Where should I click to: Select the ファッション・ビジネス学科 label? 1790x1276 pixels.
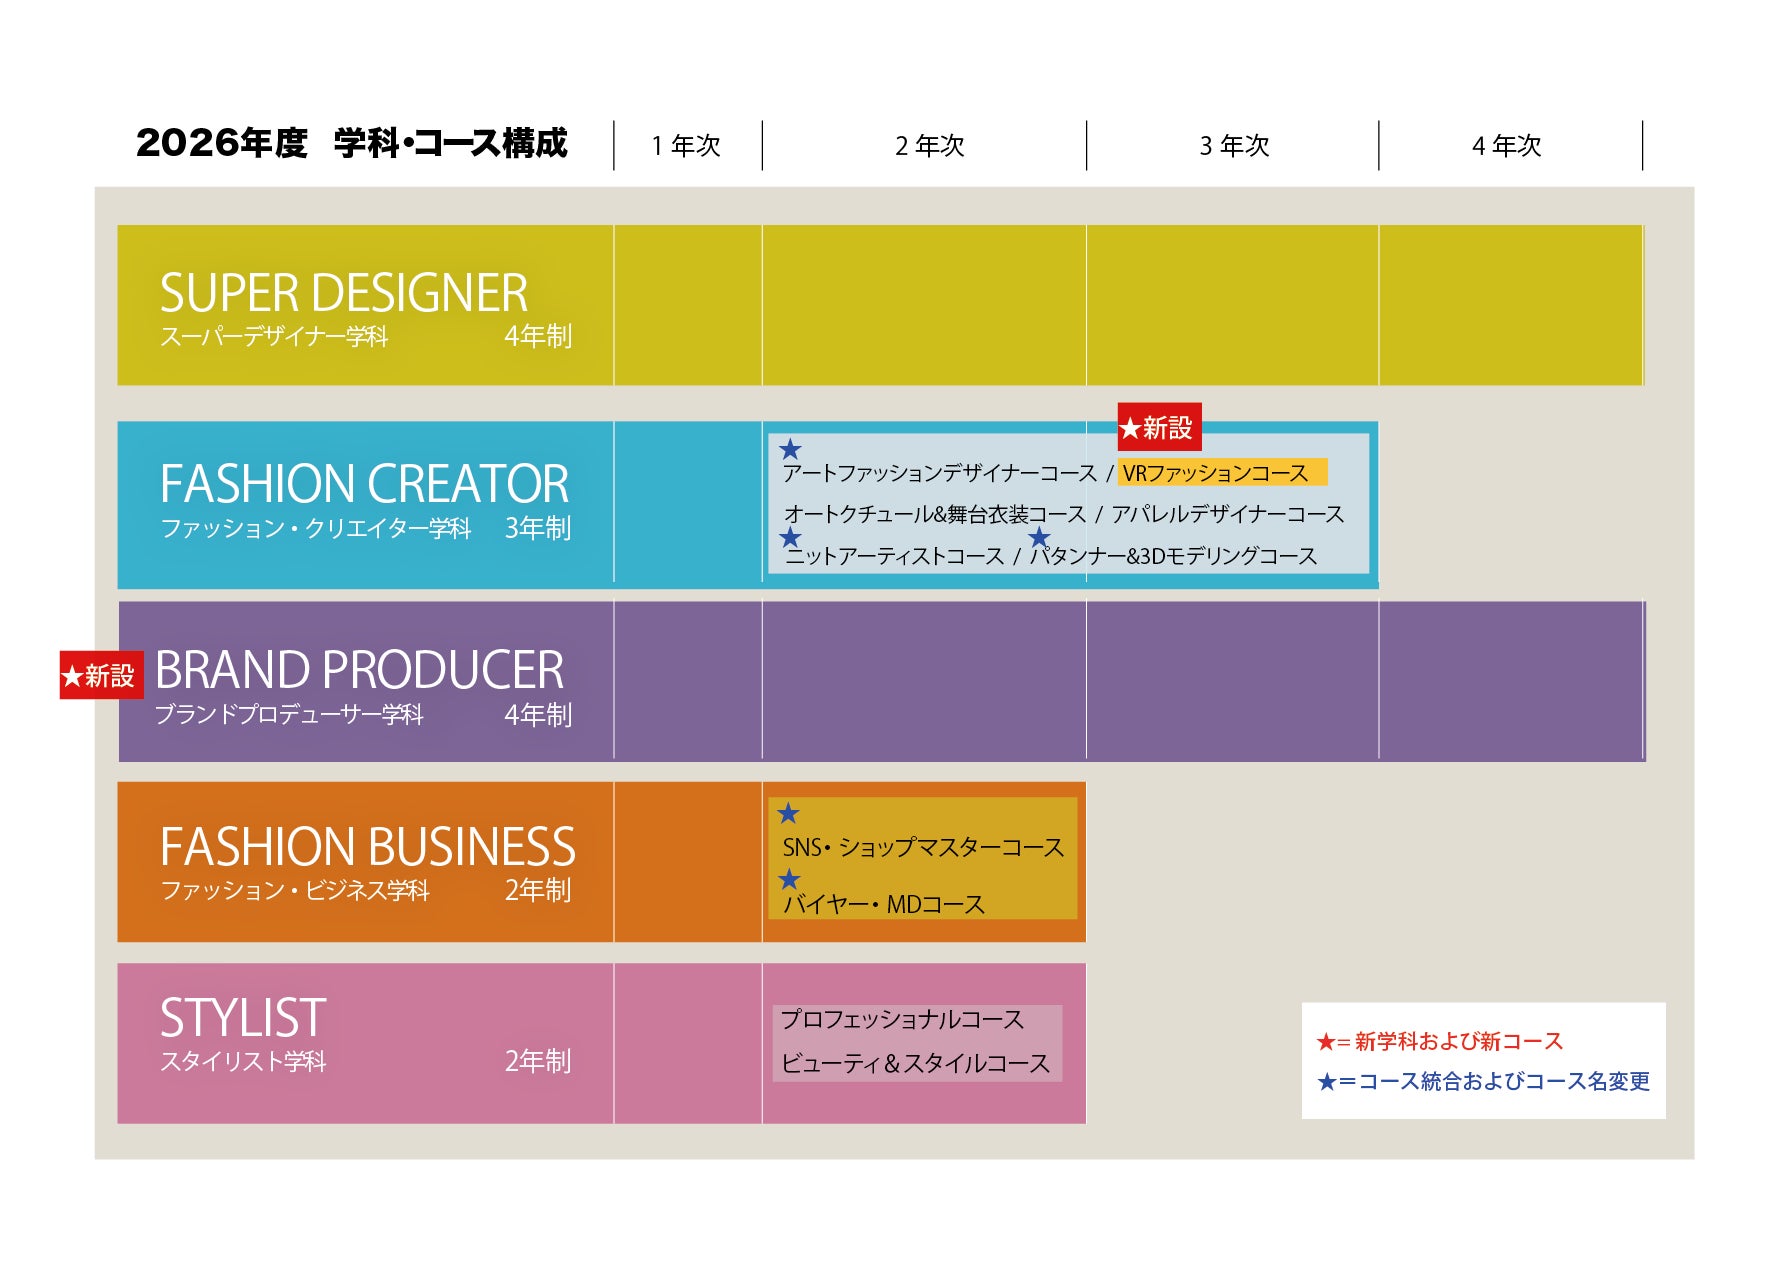pyautogui.click(x=295, y=890)
